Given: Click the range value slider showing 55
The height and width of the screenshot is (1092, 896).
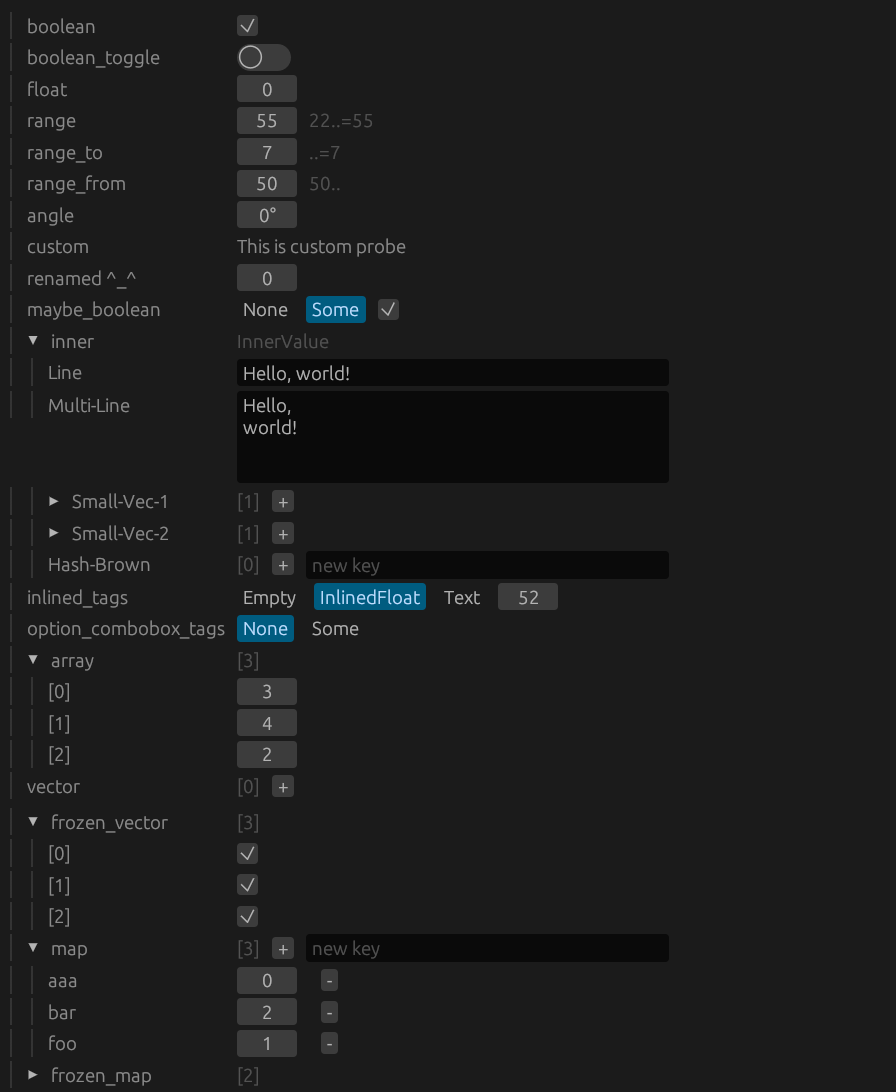Looking at the screenshot, I should click(266, 121).
